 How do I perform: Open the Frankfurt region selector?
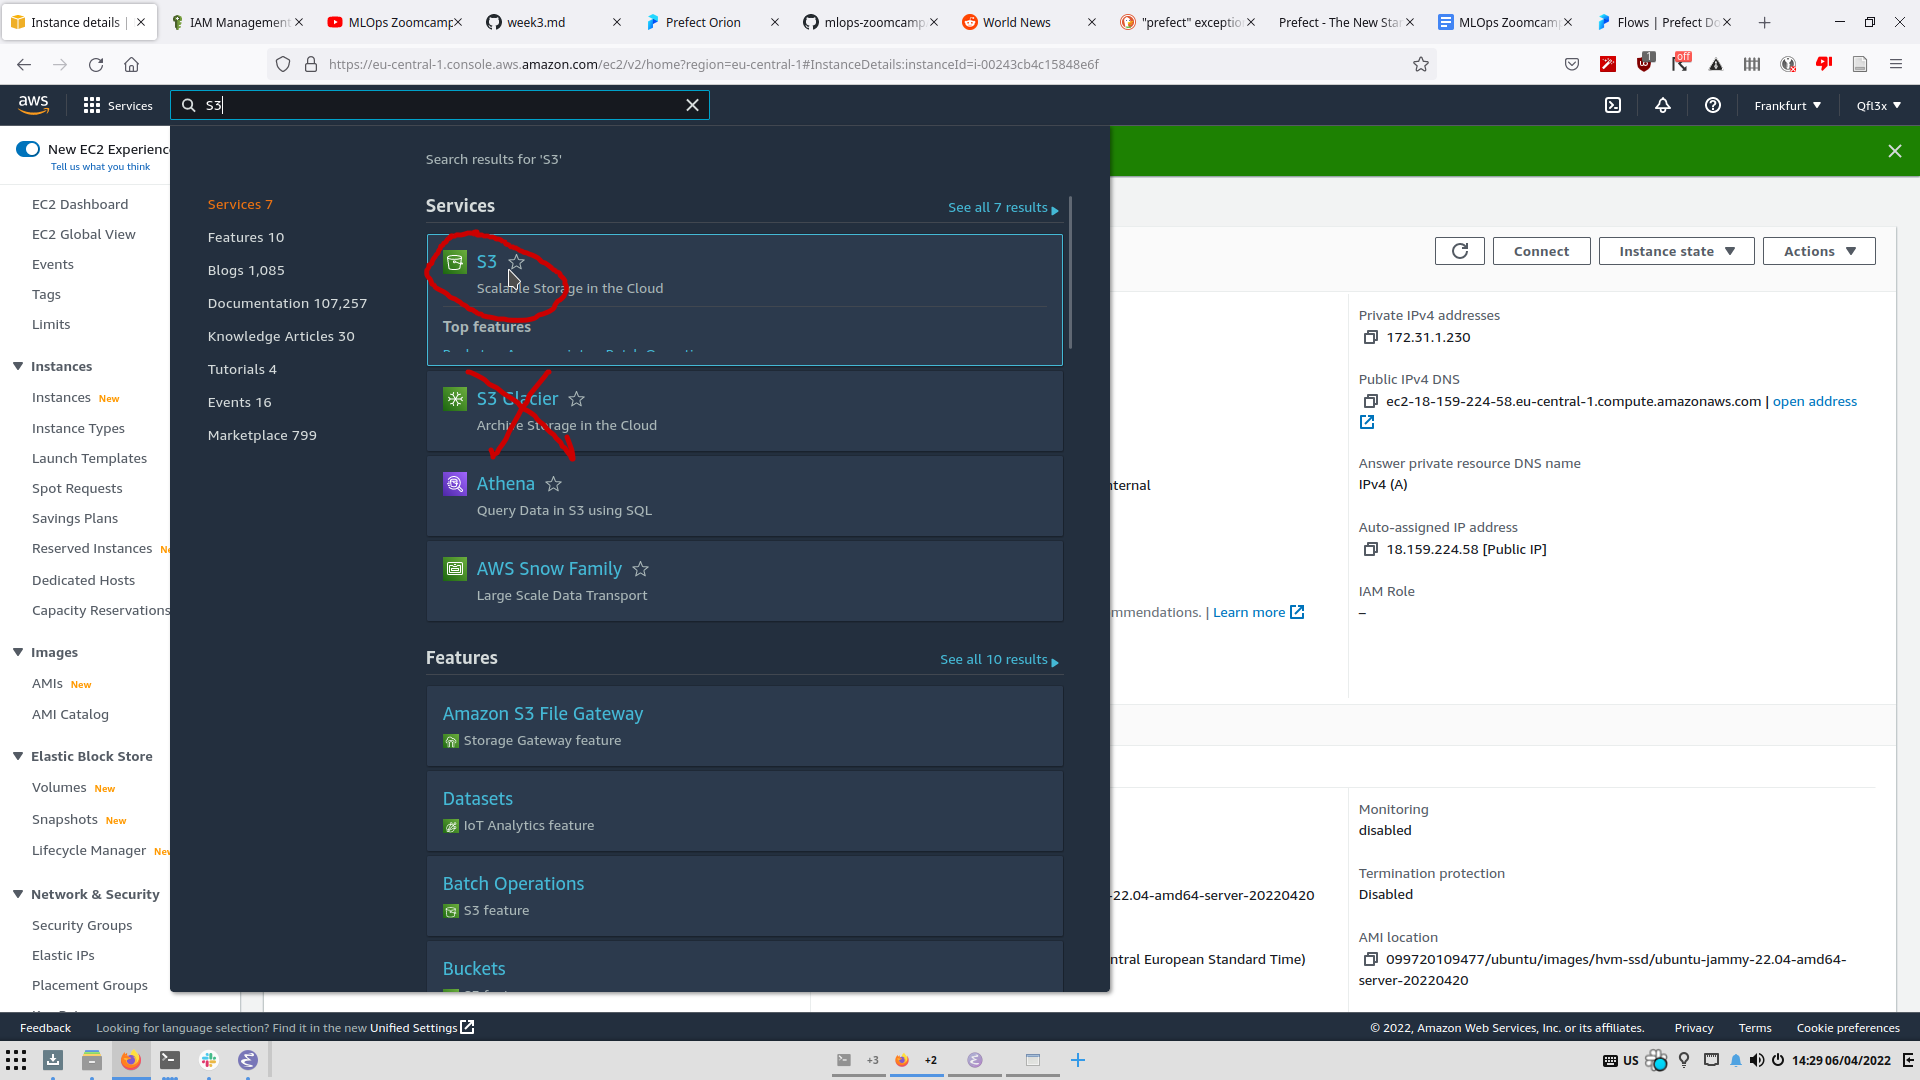(1787, 105)
